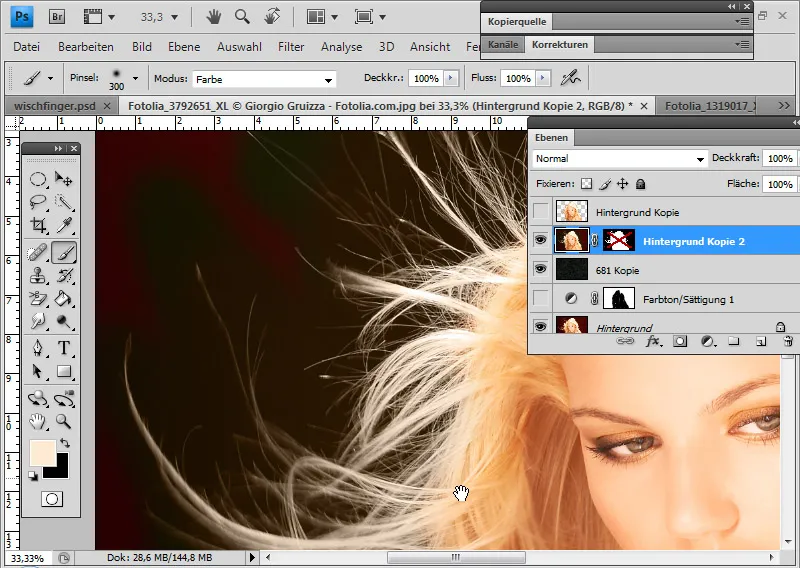
Task: Select the 3D Rotate tool
Action: [x=38, y=398]
